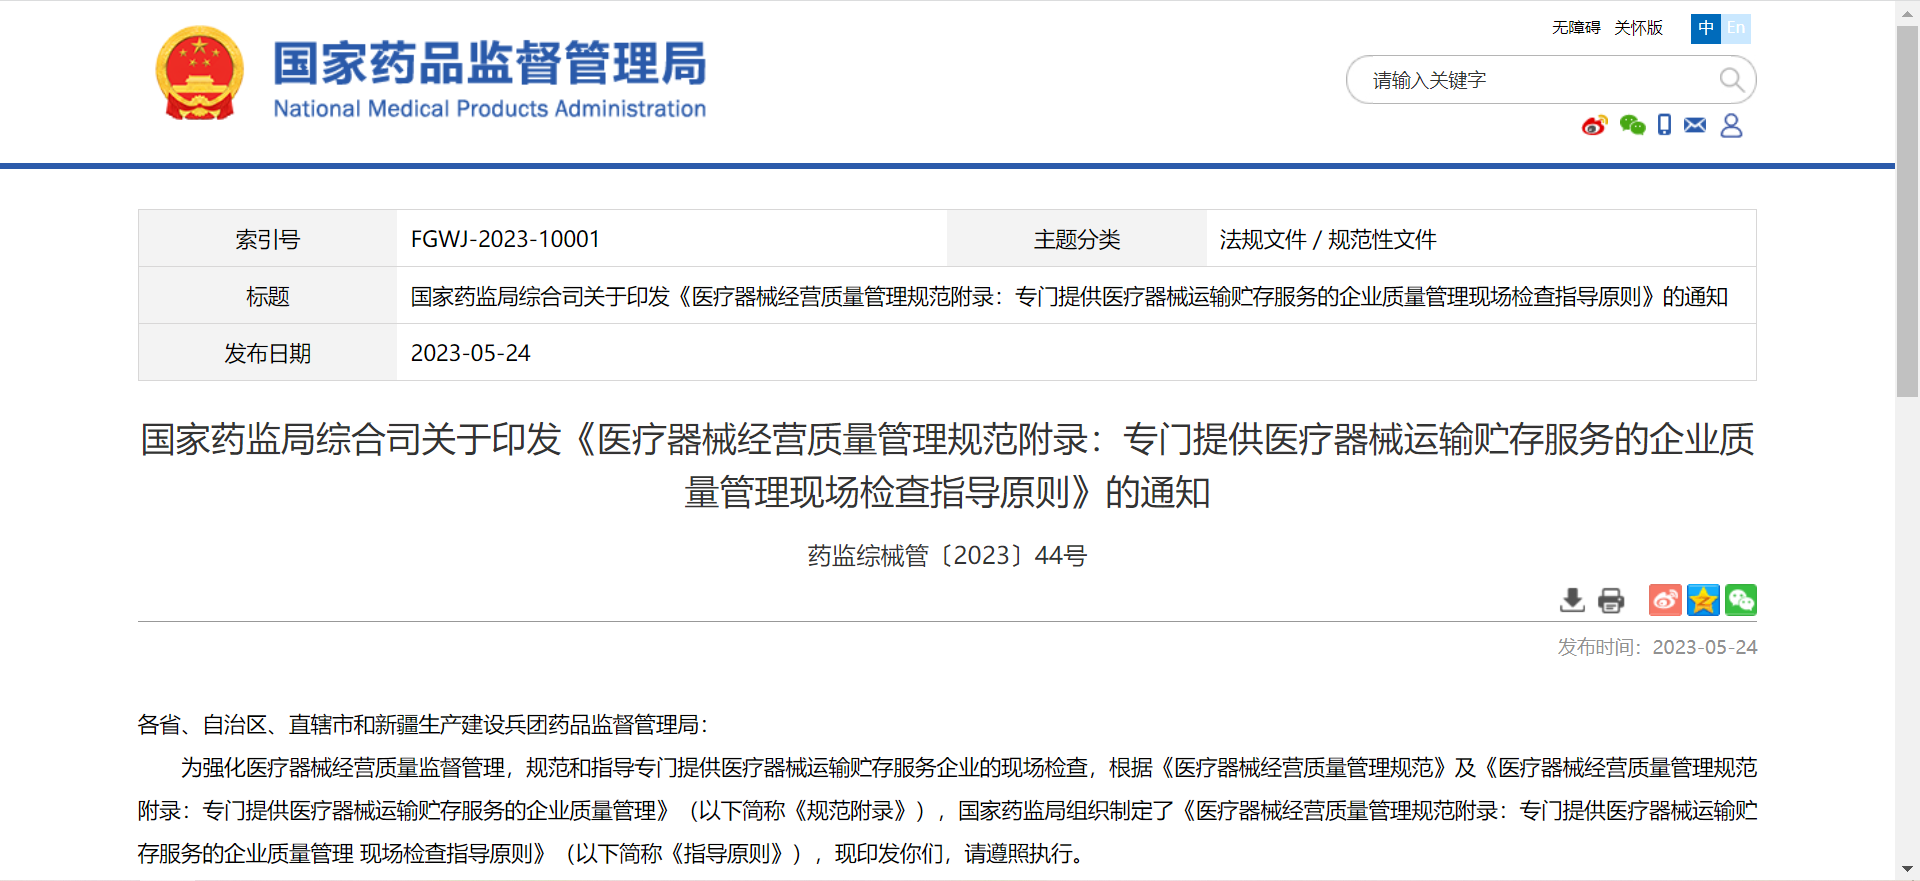Click the user account icon
The width and height of the screenshot is (1920, 881).
(x=1731, y=125)
